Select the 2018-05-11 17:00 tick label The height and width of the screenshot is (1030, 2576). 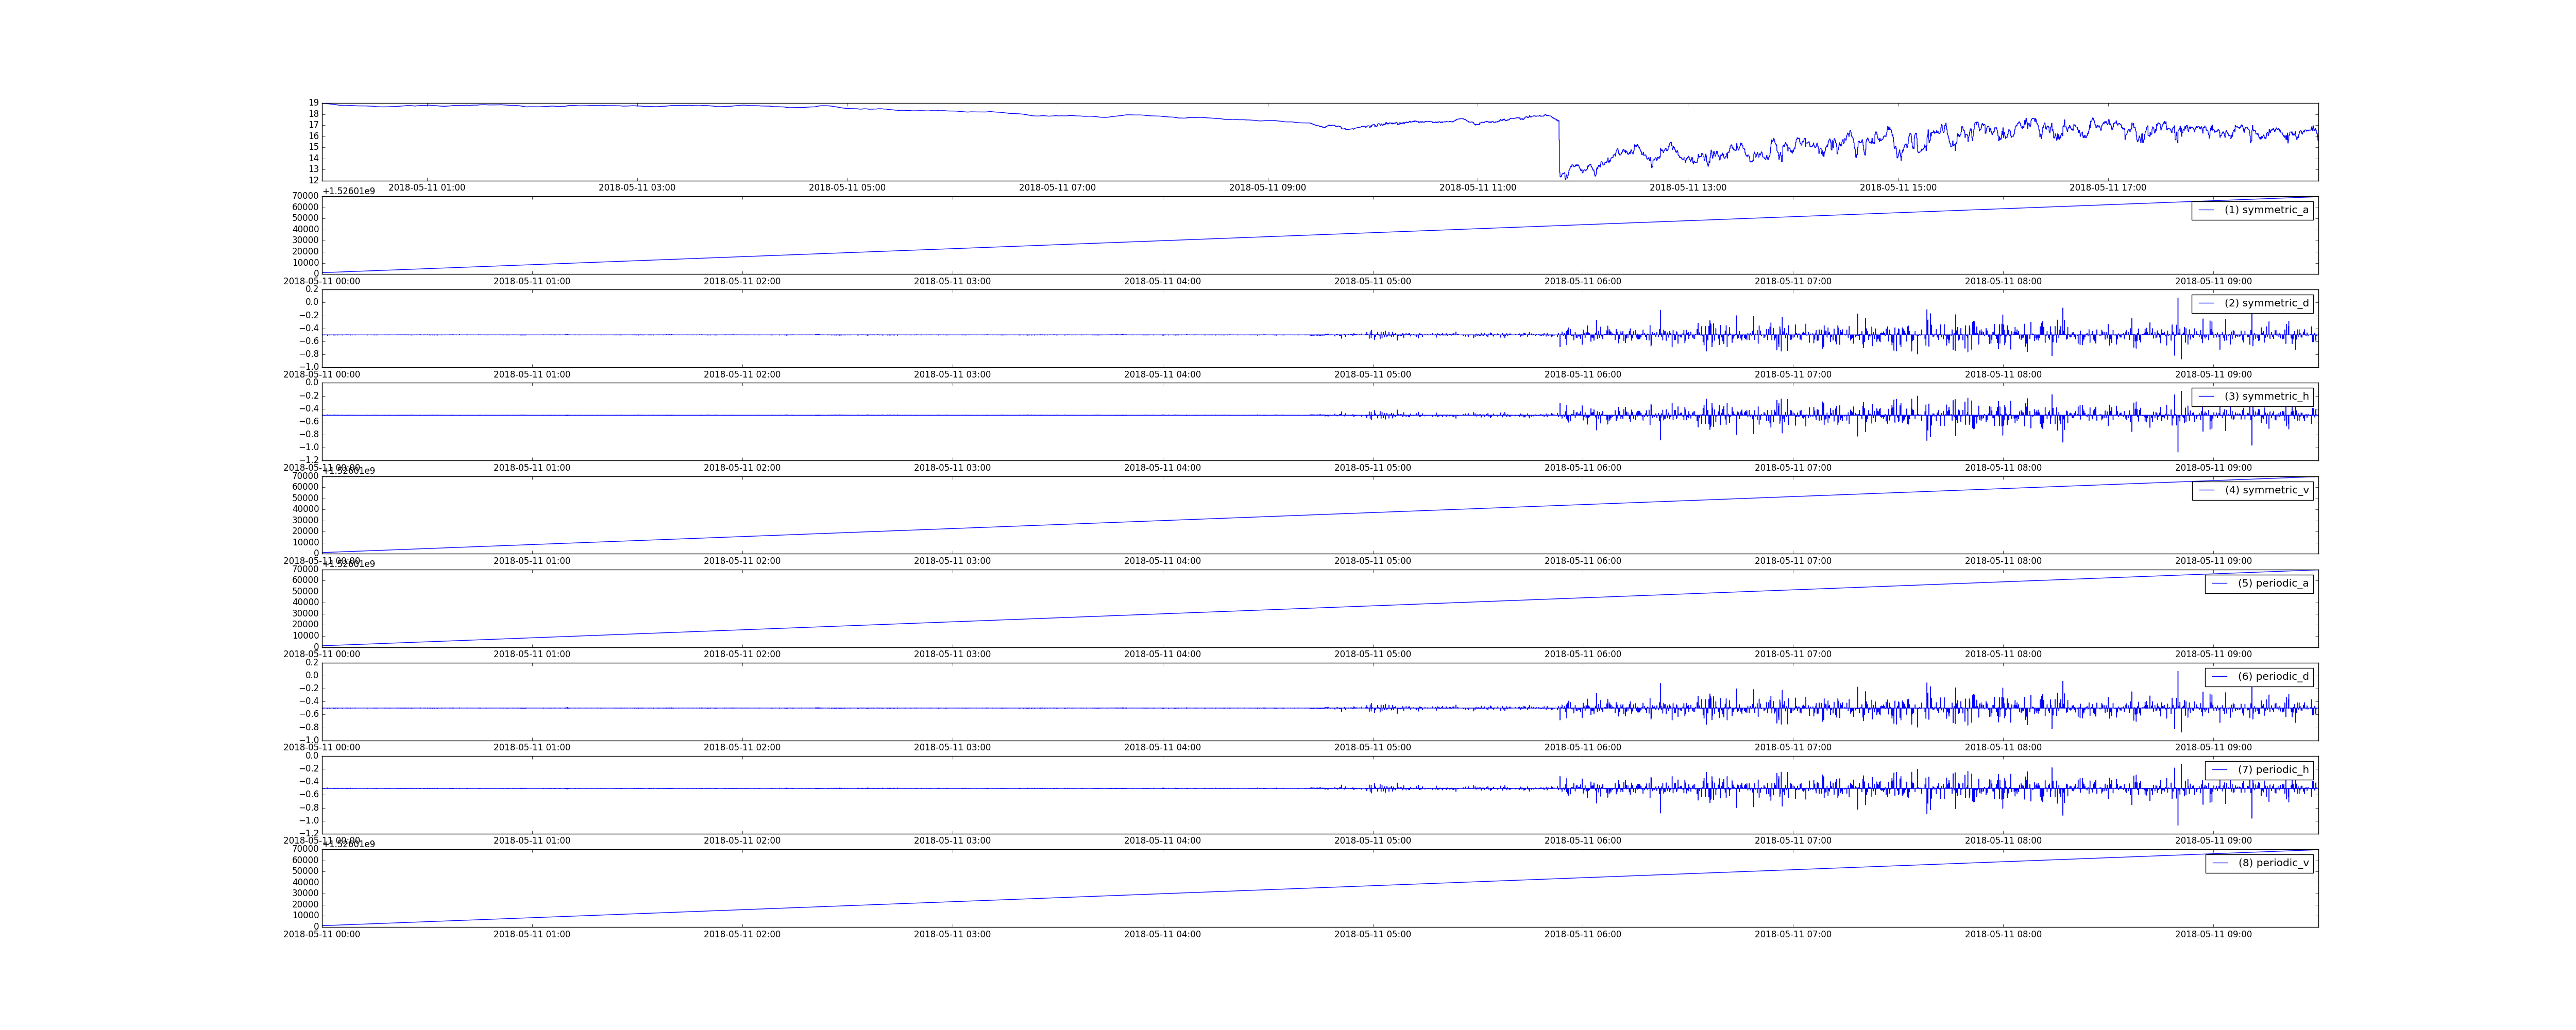(x=2108, y=188)
